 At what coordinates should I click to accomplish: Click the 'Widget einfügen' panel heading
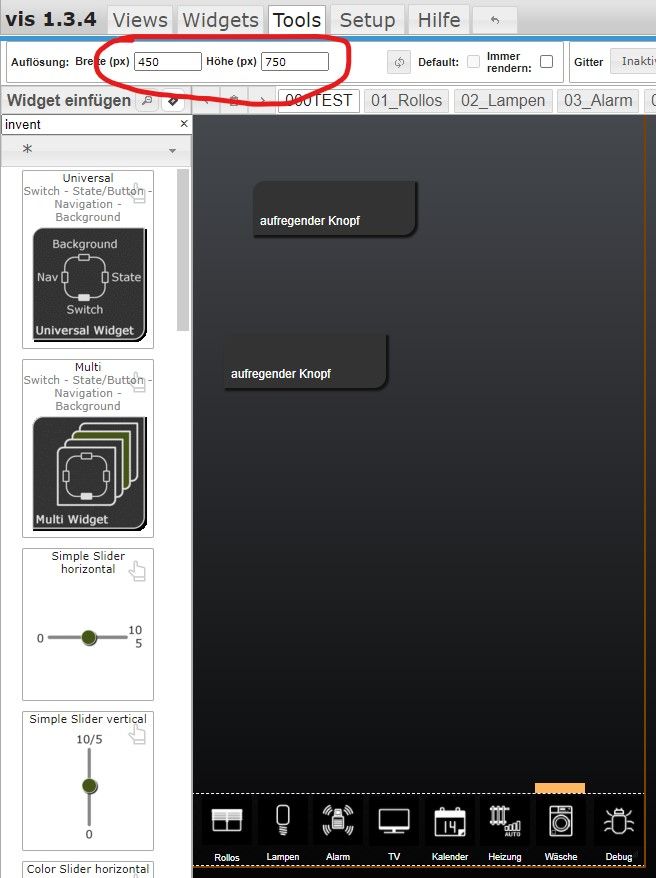pyautogui.click(x=69, y=101)
